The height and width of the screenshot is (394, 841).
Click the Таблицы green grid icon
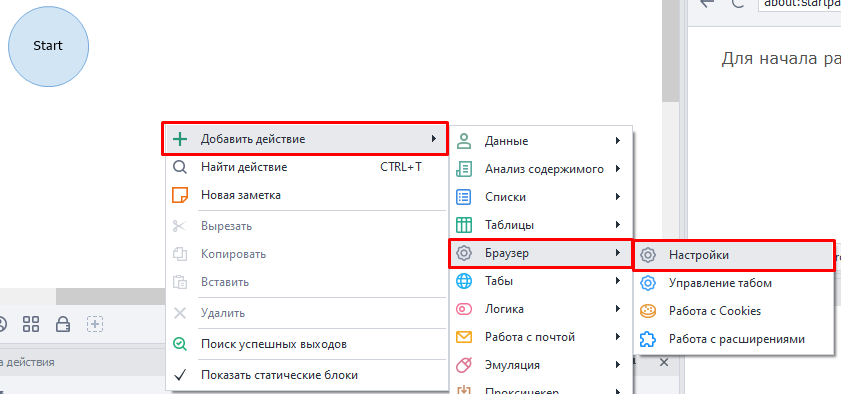coord(463,225)
